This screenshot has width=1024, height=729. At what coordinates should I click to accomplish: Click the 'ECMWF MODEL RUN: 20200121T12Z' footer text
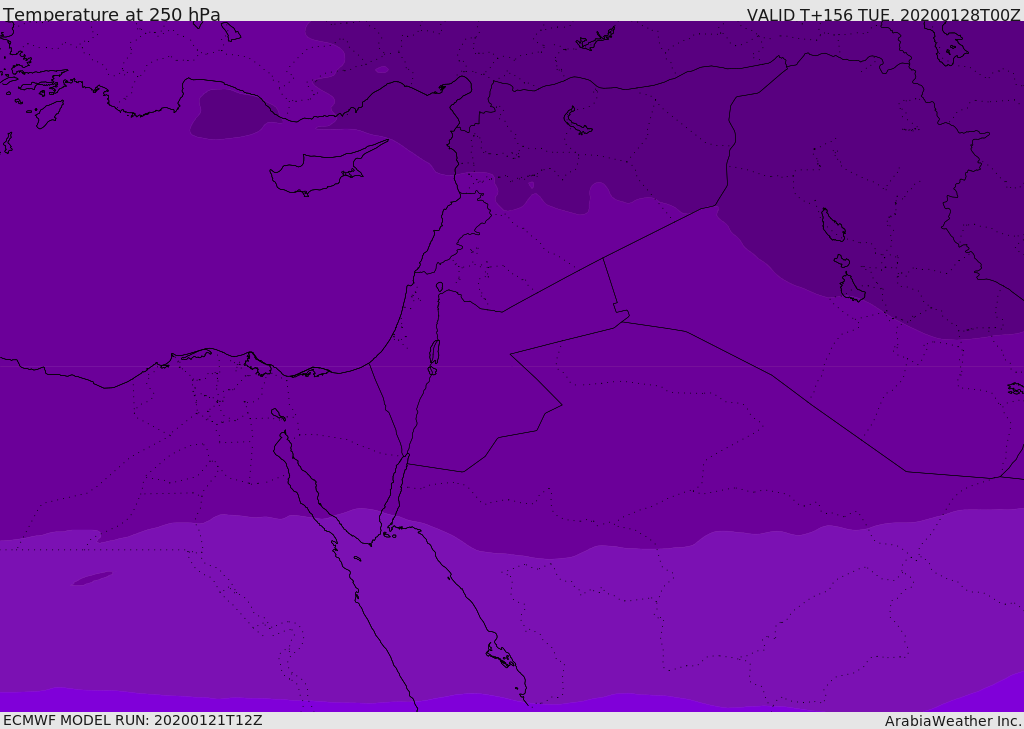[133, 720]
